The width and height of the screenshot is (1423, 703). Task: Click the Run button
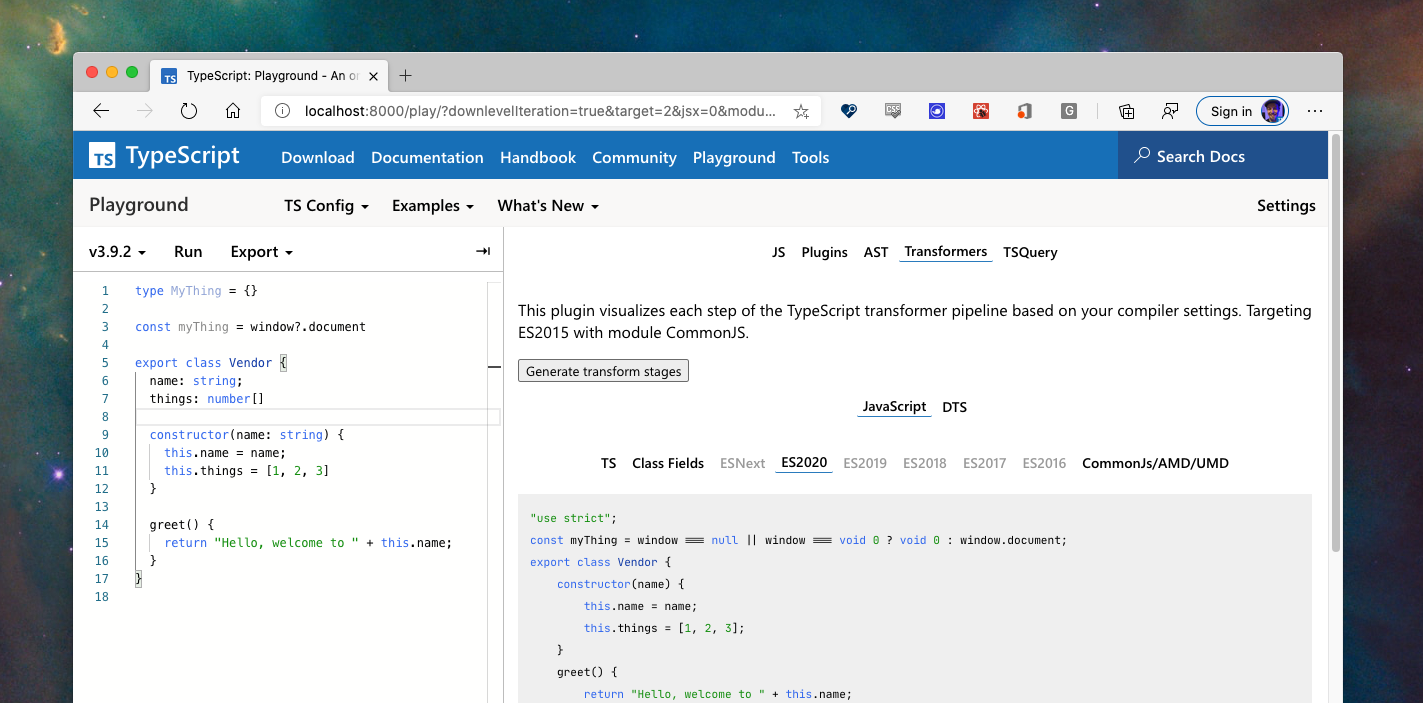point(188,252)
